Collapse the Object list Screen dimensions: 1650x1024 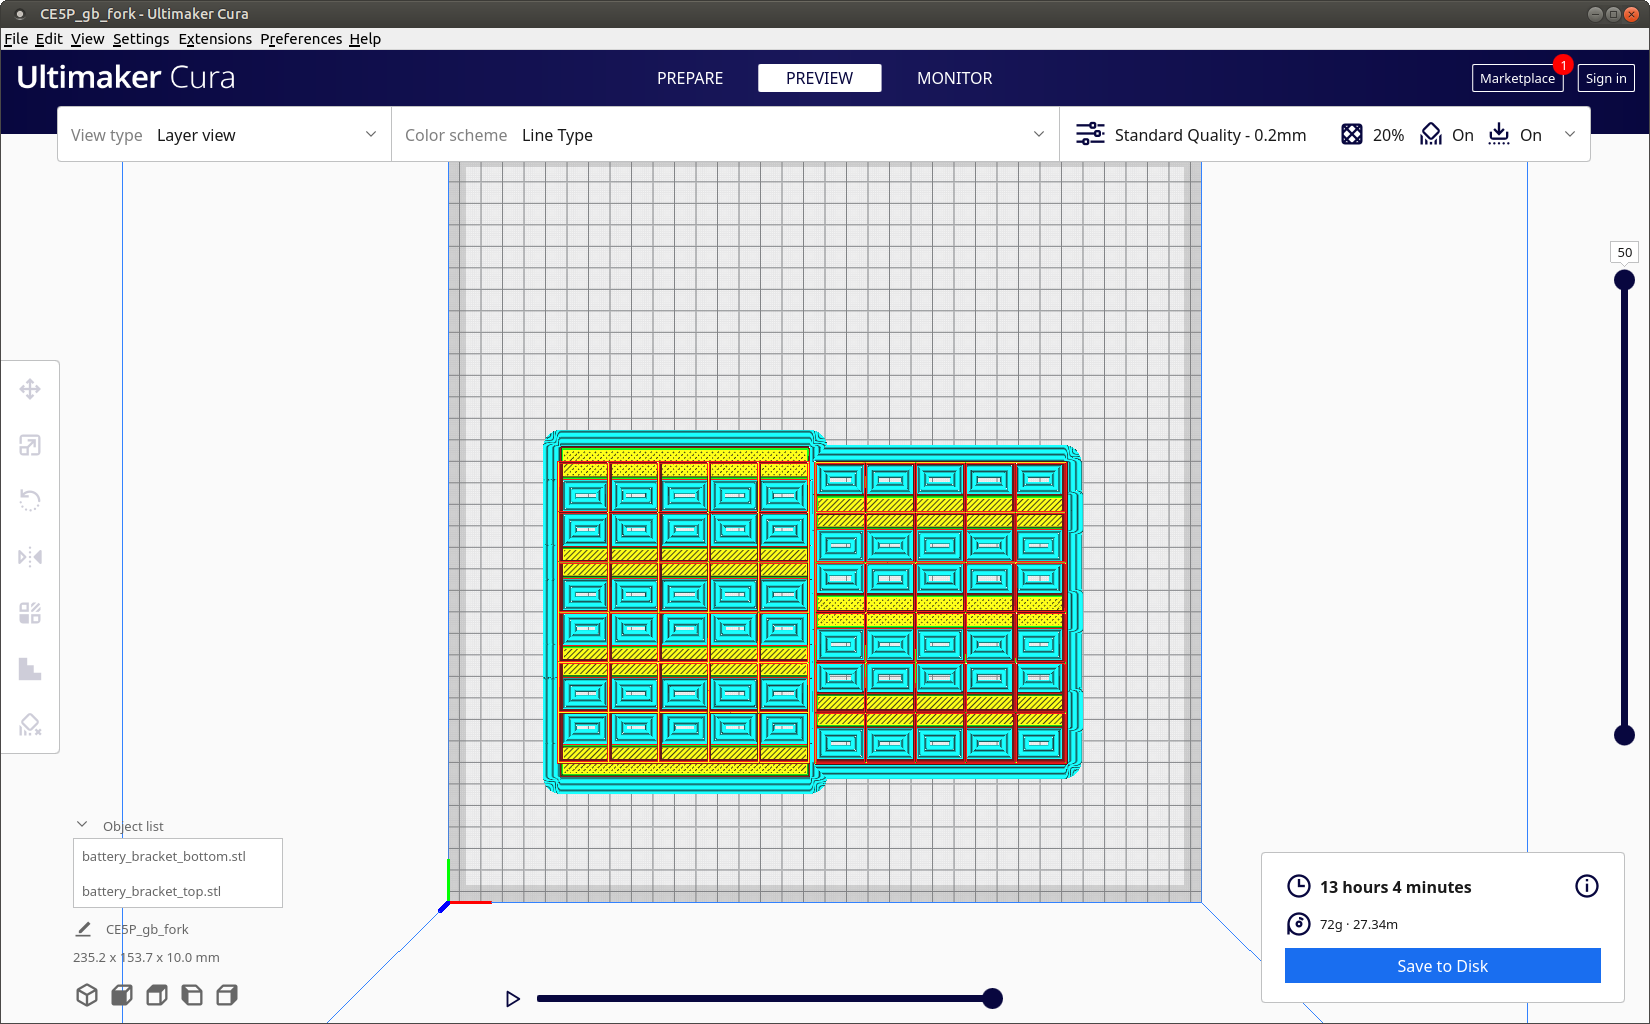coord(82,825)
